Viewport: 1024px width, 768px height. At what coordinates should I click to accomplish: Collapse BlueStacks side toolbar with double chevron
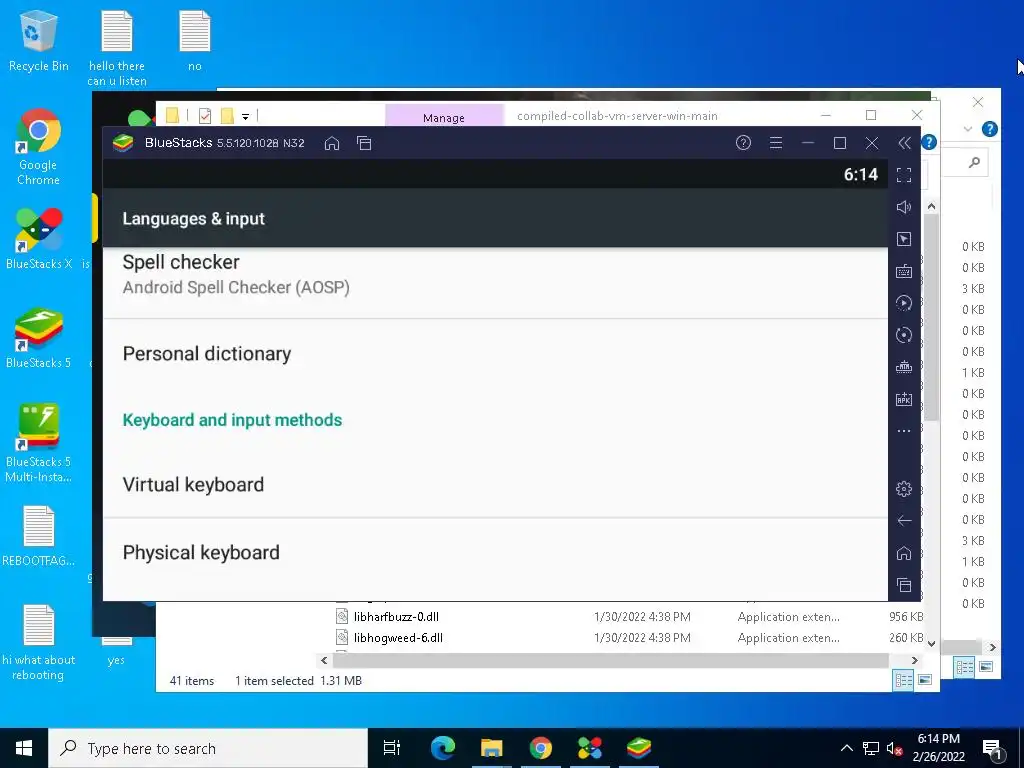pyautogui.click(x=904, y=143)
